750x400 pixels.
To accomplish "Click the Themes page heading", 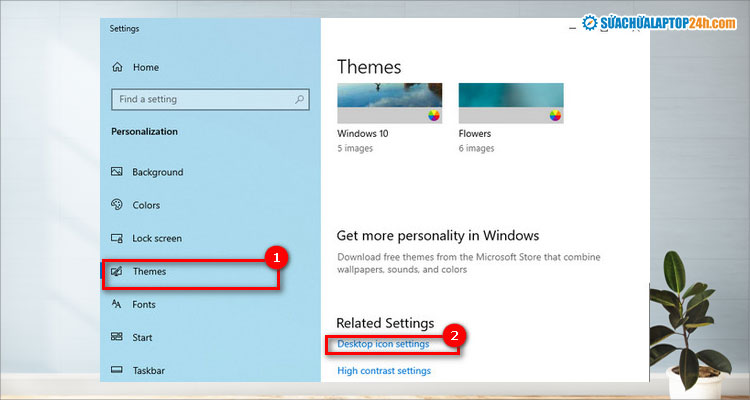I will [x=369, y=67].
